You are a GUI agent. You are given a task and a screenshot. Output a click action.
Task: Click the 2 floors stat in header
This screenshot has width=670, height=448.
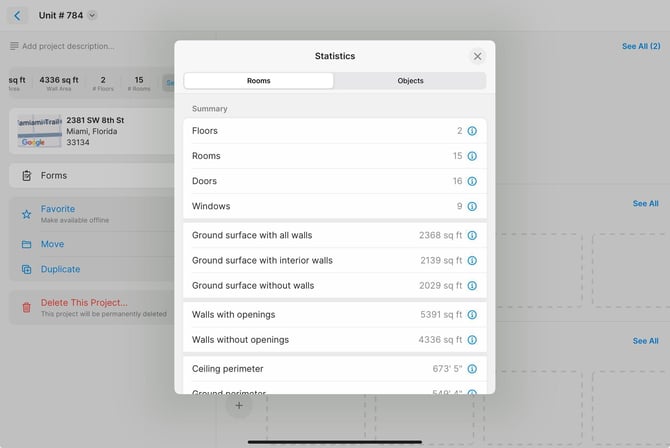click(103, 83)
